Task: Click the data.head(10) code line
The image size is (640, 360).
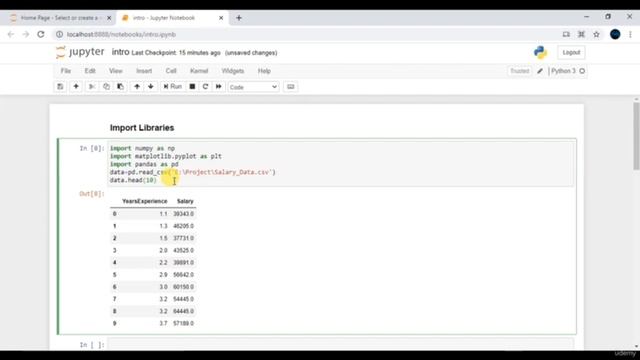Action: click(133, 180)
